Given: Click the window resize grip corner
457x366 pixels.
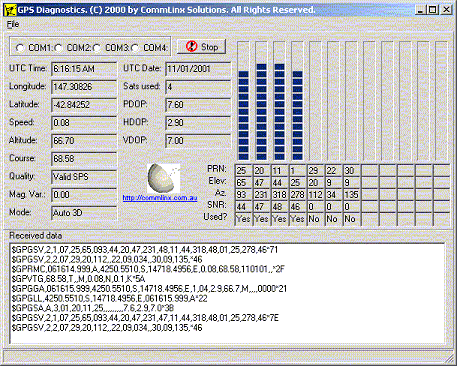Looking at the screenshot, I should click(x=449, y=358).
